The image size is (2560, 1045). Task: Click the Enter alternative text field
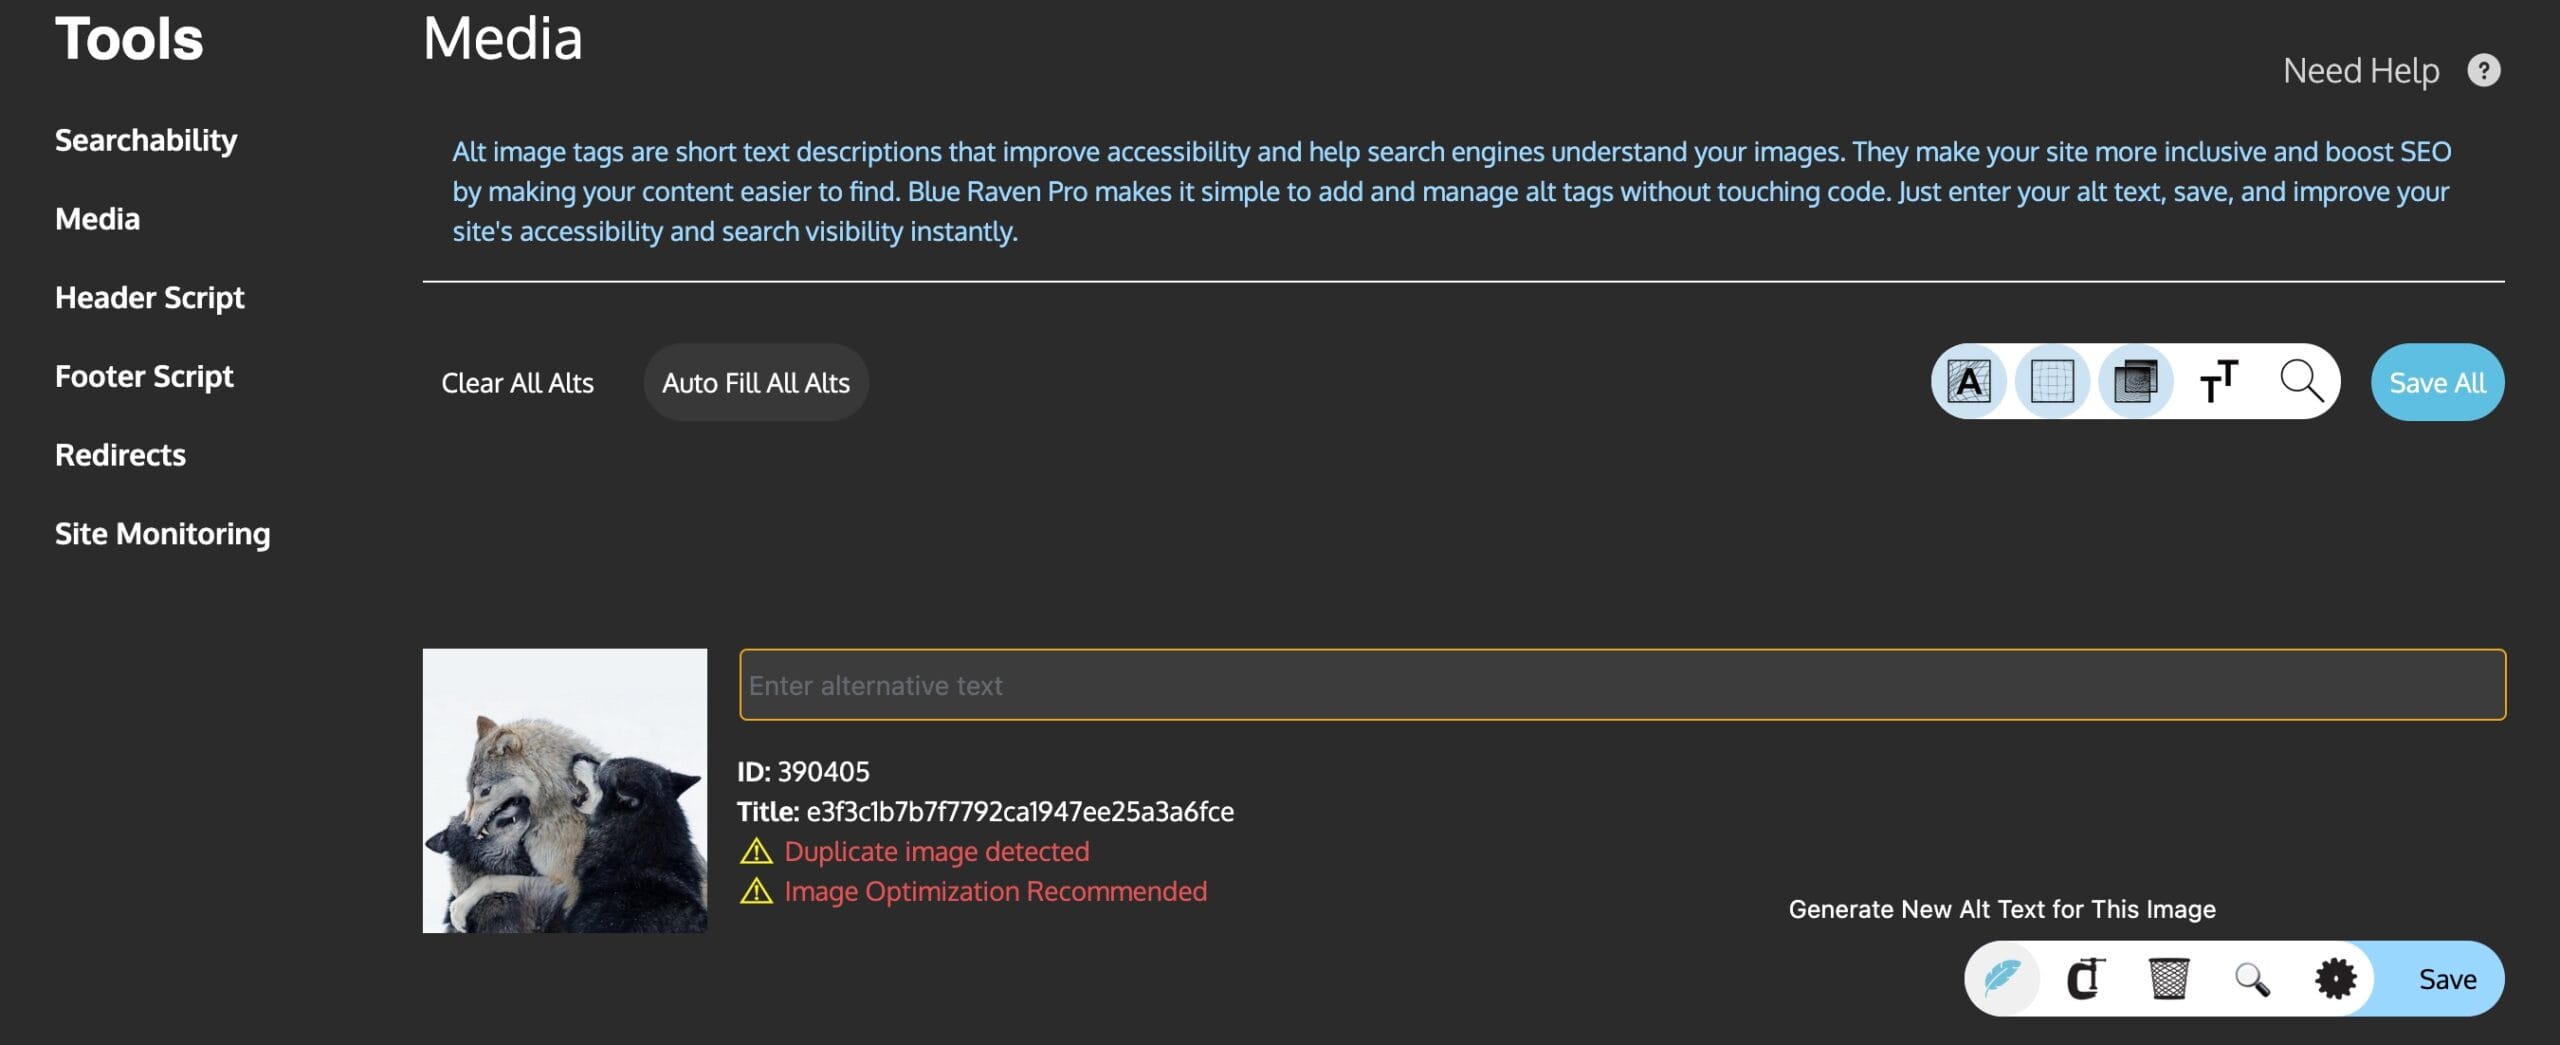(1620, 685)
